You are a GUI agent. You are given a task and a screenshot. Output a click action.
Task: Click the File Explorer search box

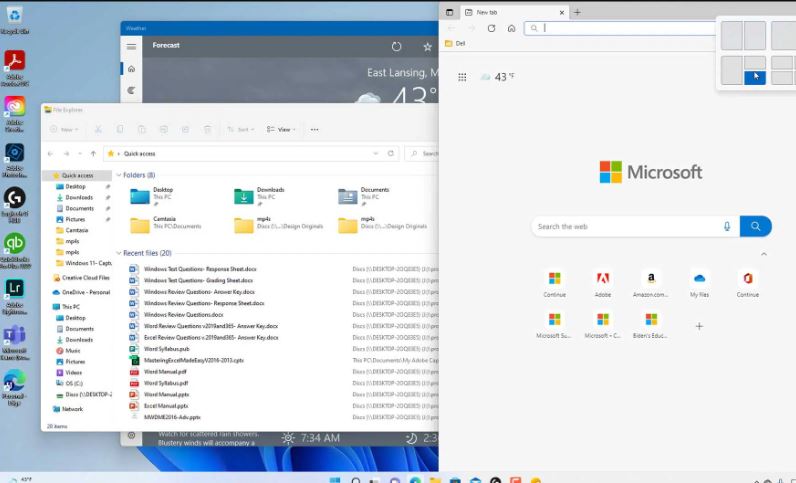pyautogui.click(x=422, y=153)
